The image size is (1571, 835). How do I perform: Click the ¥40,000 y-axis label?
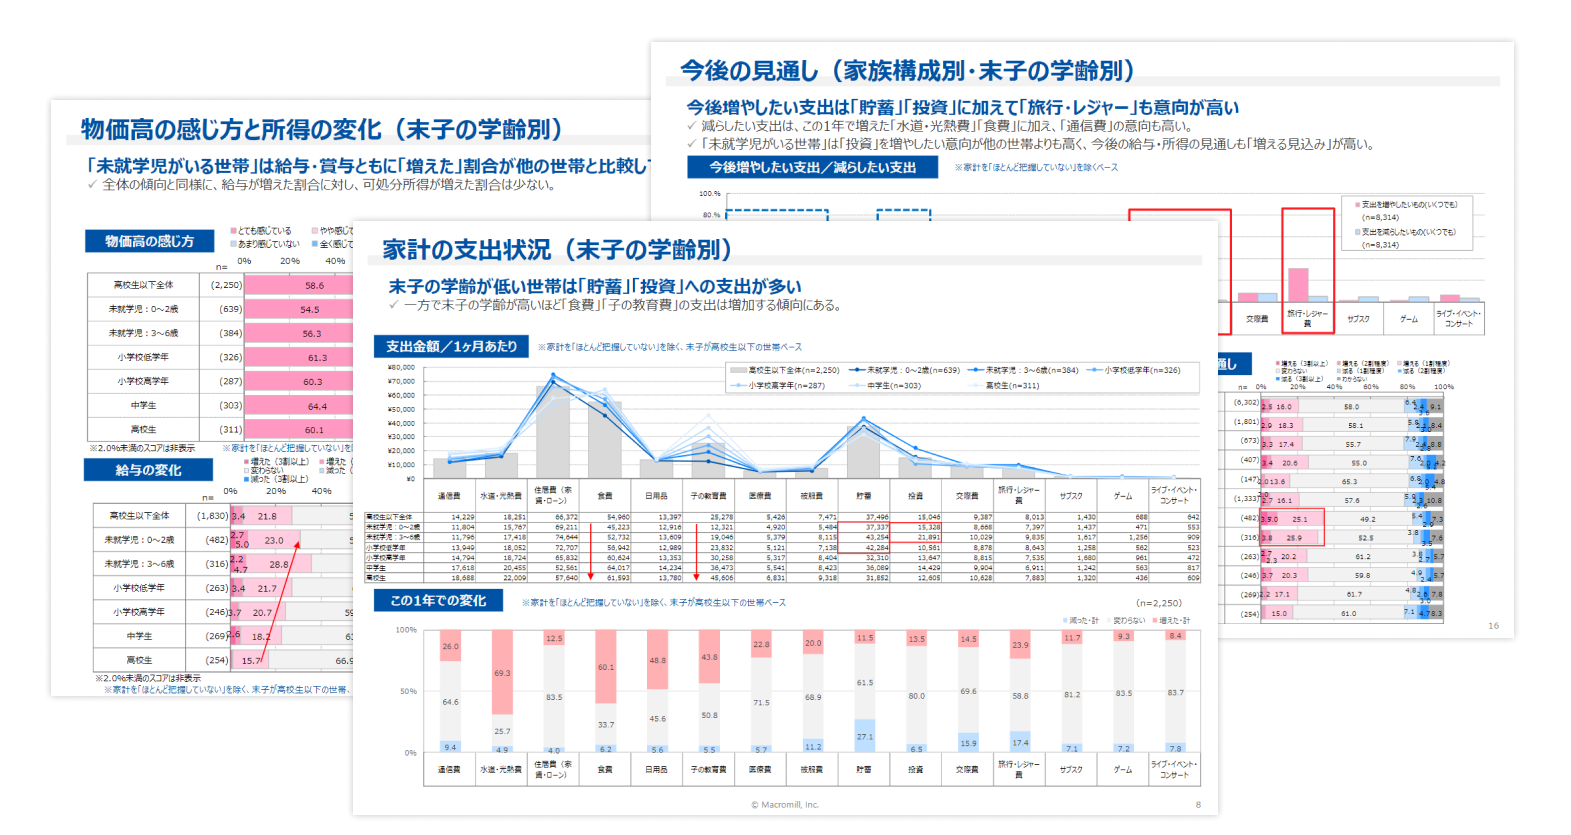[x=401, y=423]
